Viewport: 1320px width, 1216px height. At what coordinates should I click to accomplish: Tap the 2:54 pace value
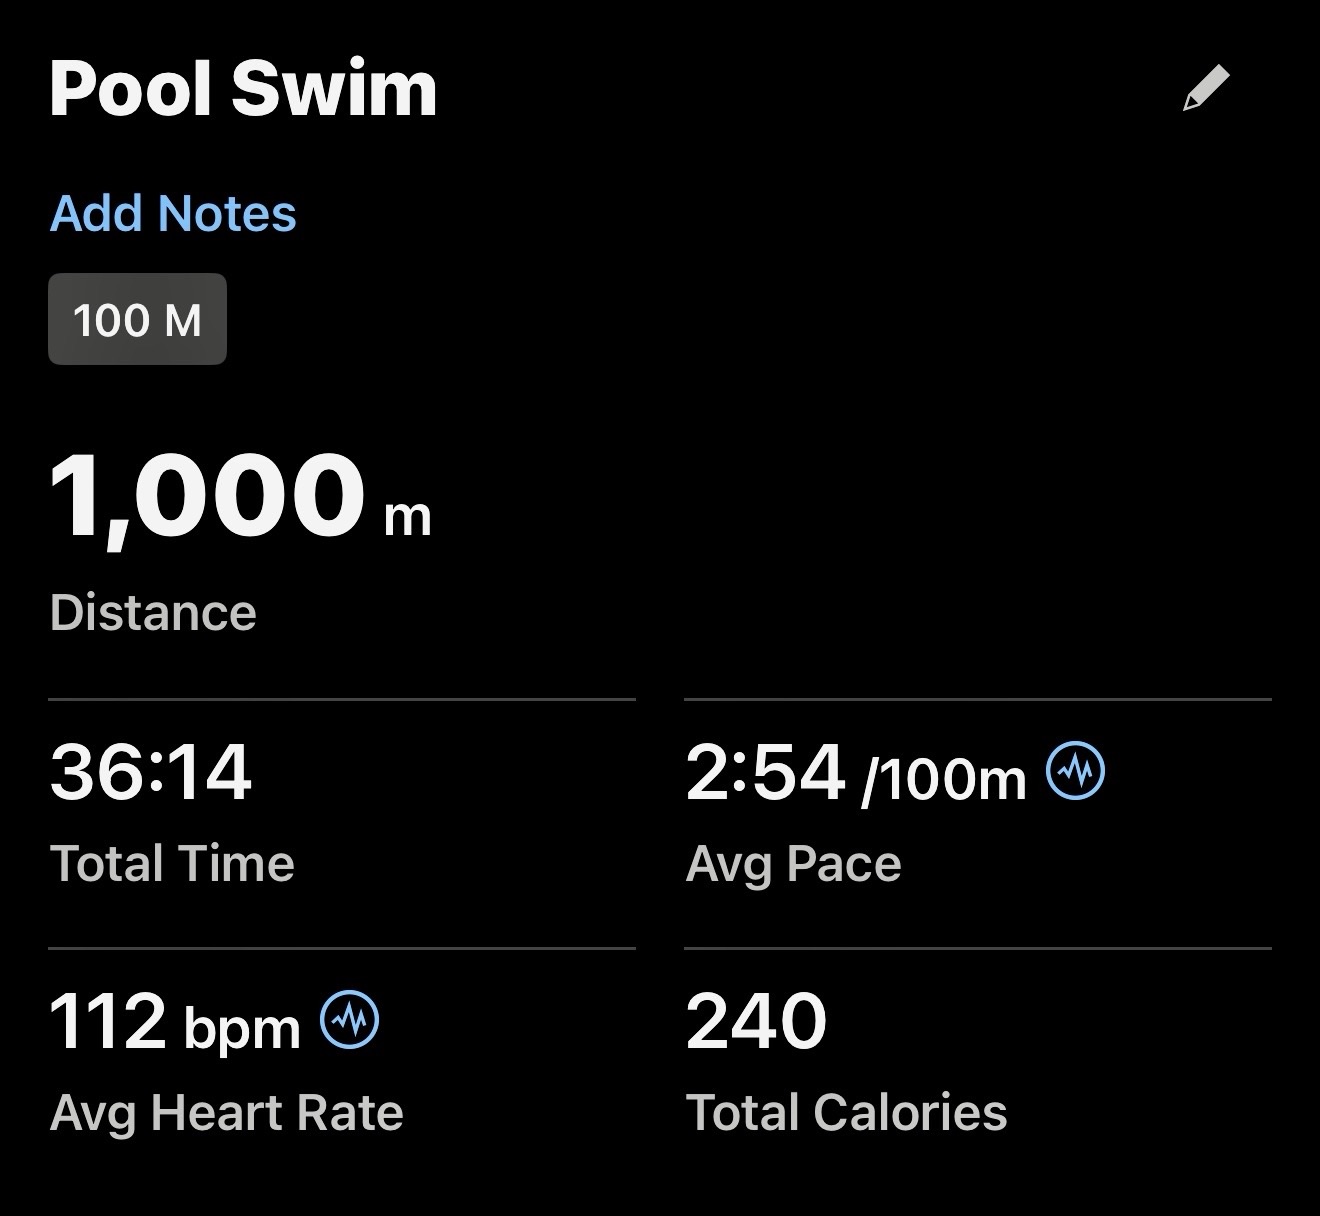coord(765,773)
